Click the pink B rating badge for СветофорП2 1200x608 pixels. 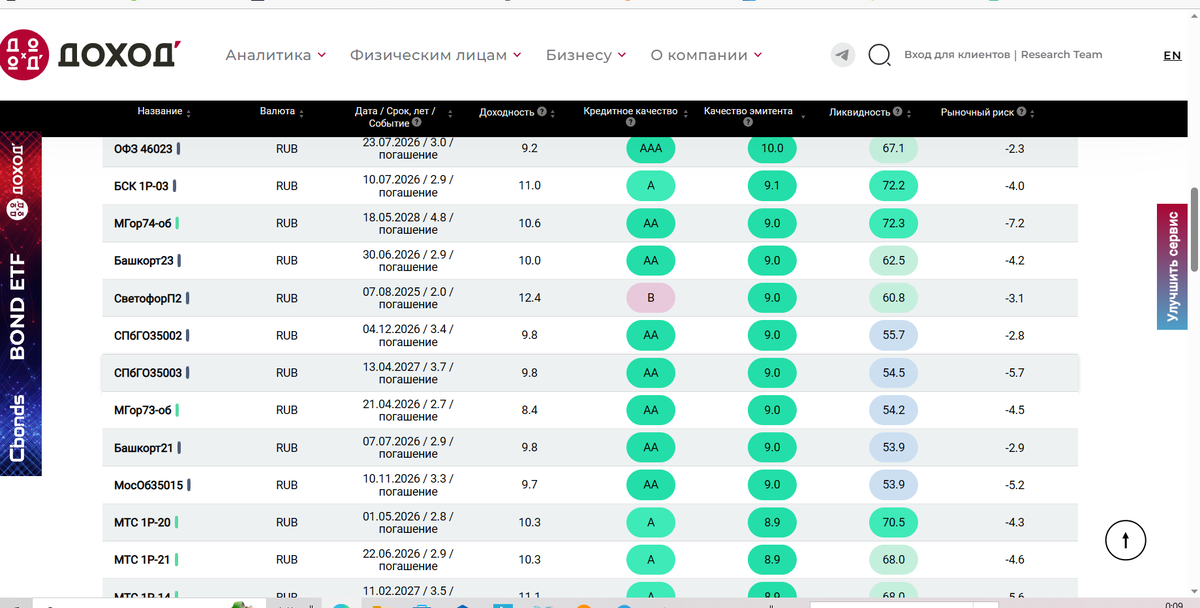pos(651,298)
